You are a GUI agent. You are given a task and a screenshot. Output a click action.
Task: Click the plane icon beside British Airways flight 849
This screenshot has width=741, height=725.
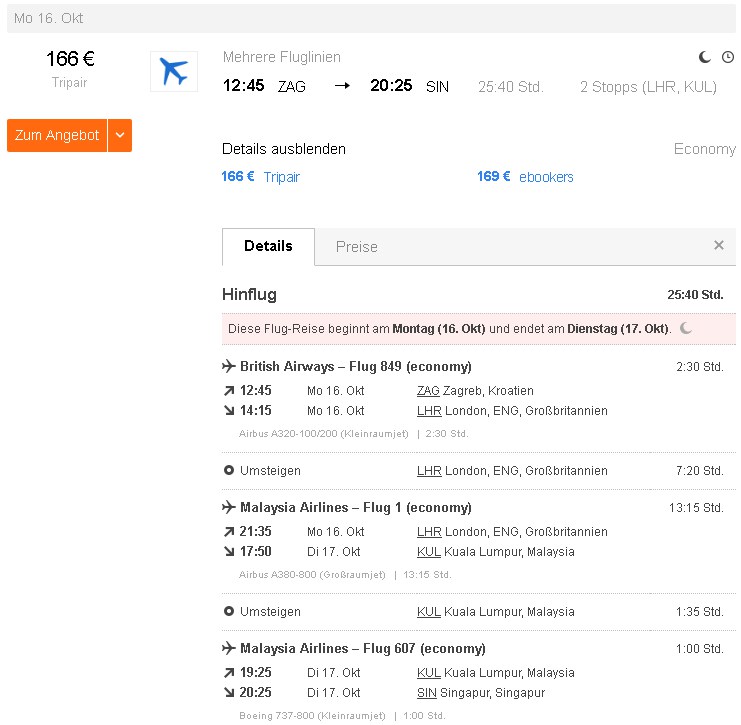pos(229,366)
